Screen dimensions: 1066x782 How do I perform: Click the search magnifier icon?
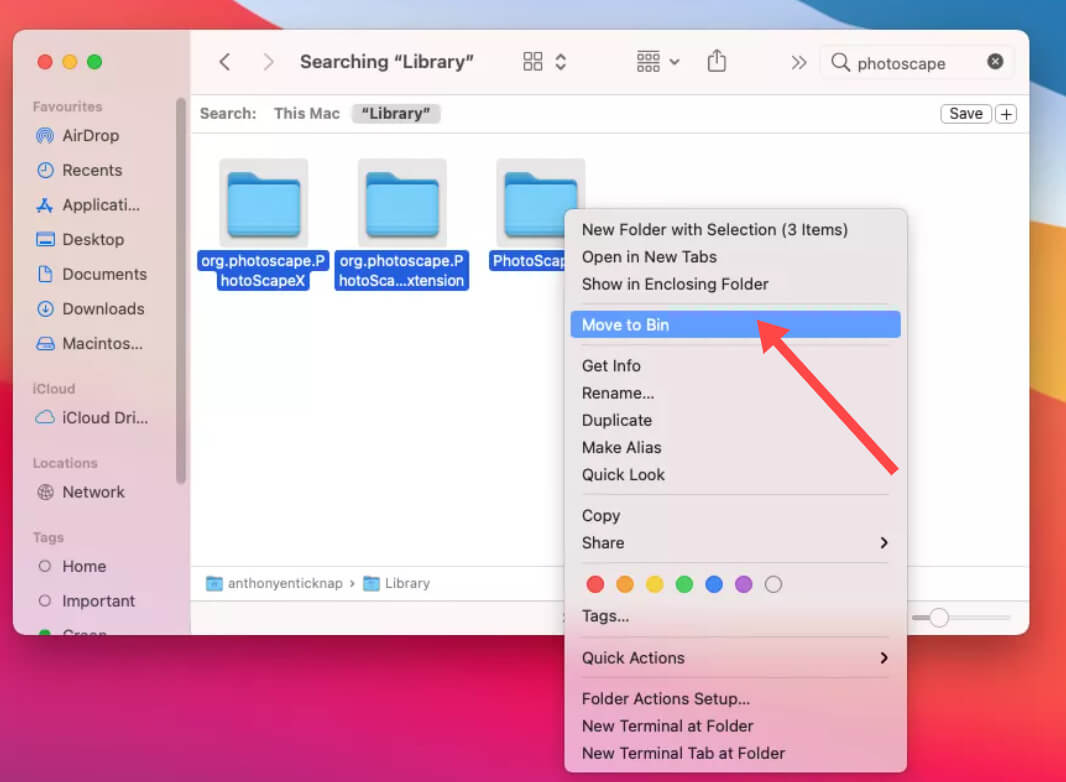[840, 63]
